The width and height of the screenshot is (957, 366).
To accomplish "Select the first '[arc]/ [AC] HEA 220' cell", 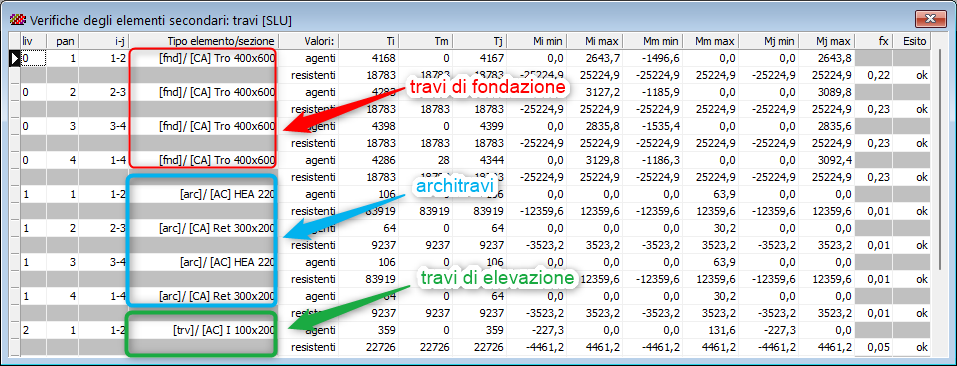I will click(203, 195).
